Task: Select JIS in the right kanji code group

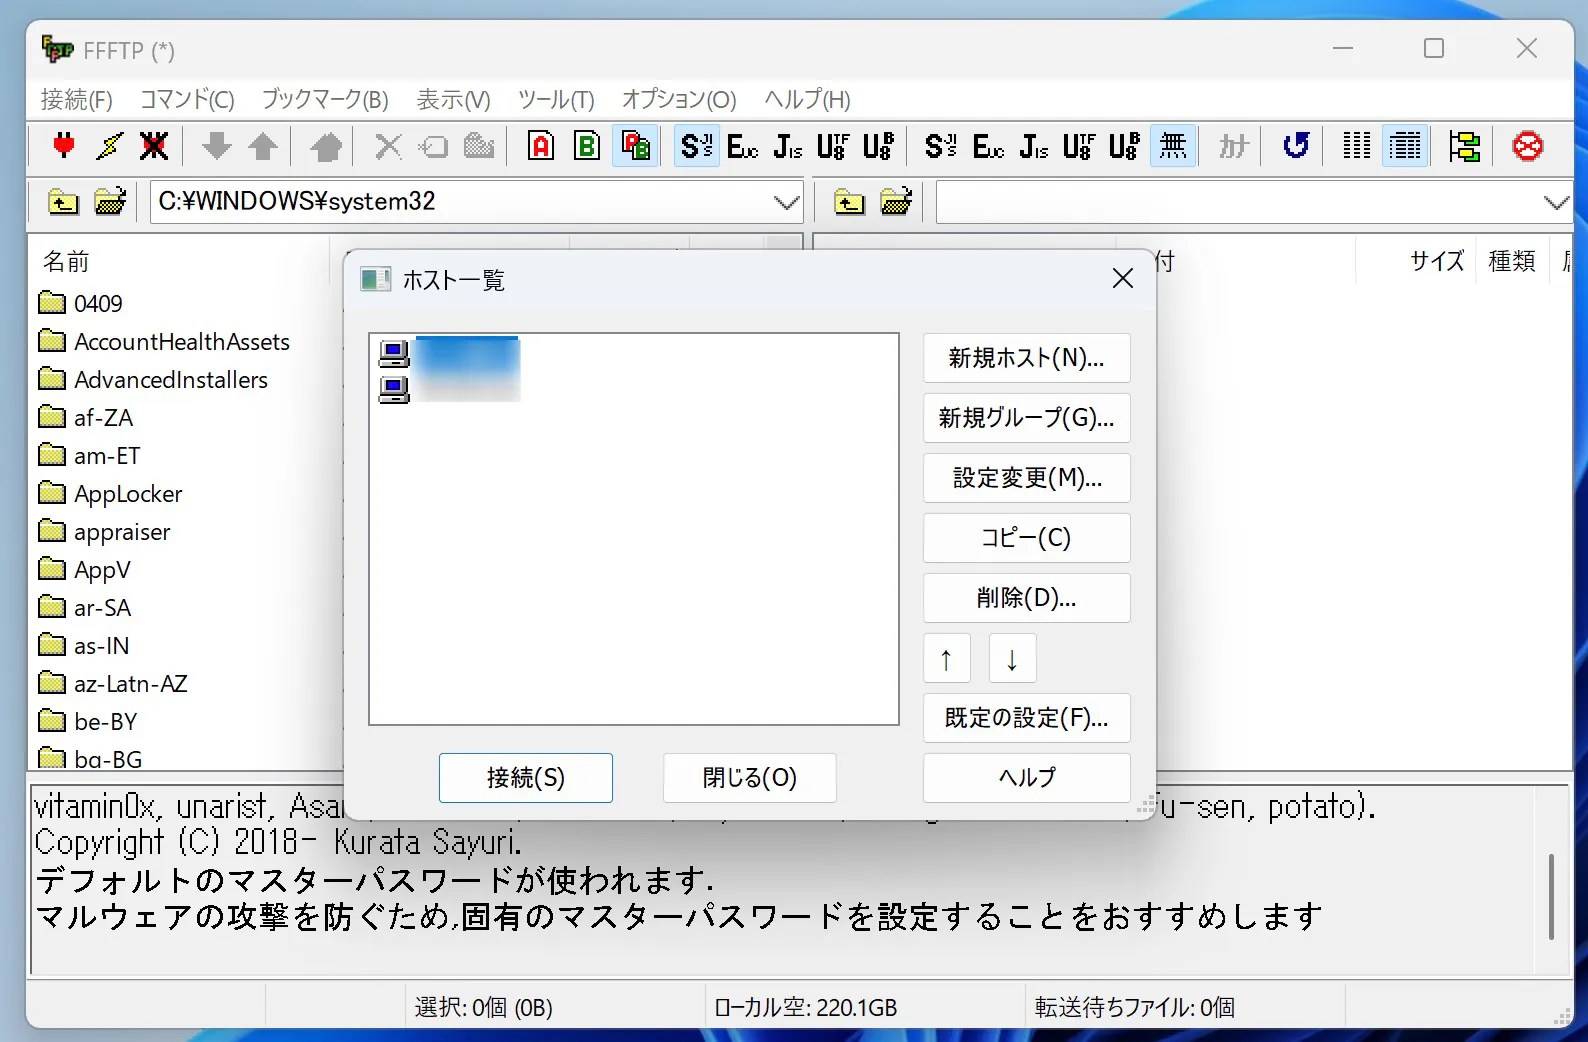Action: (1034, 146)
